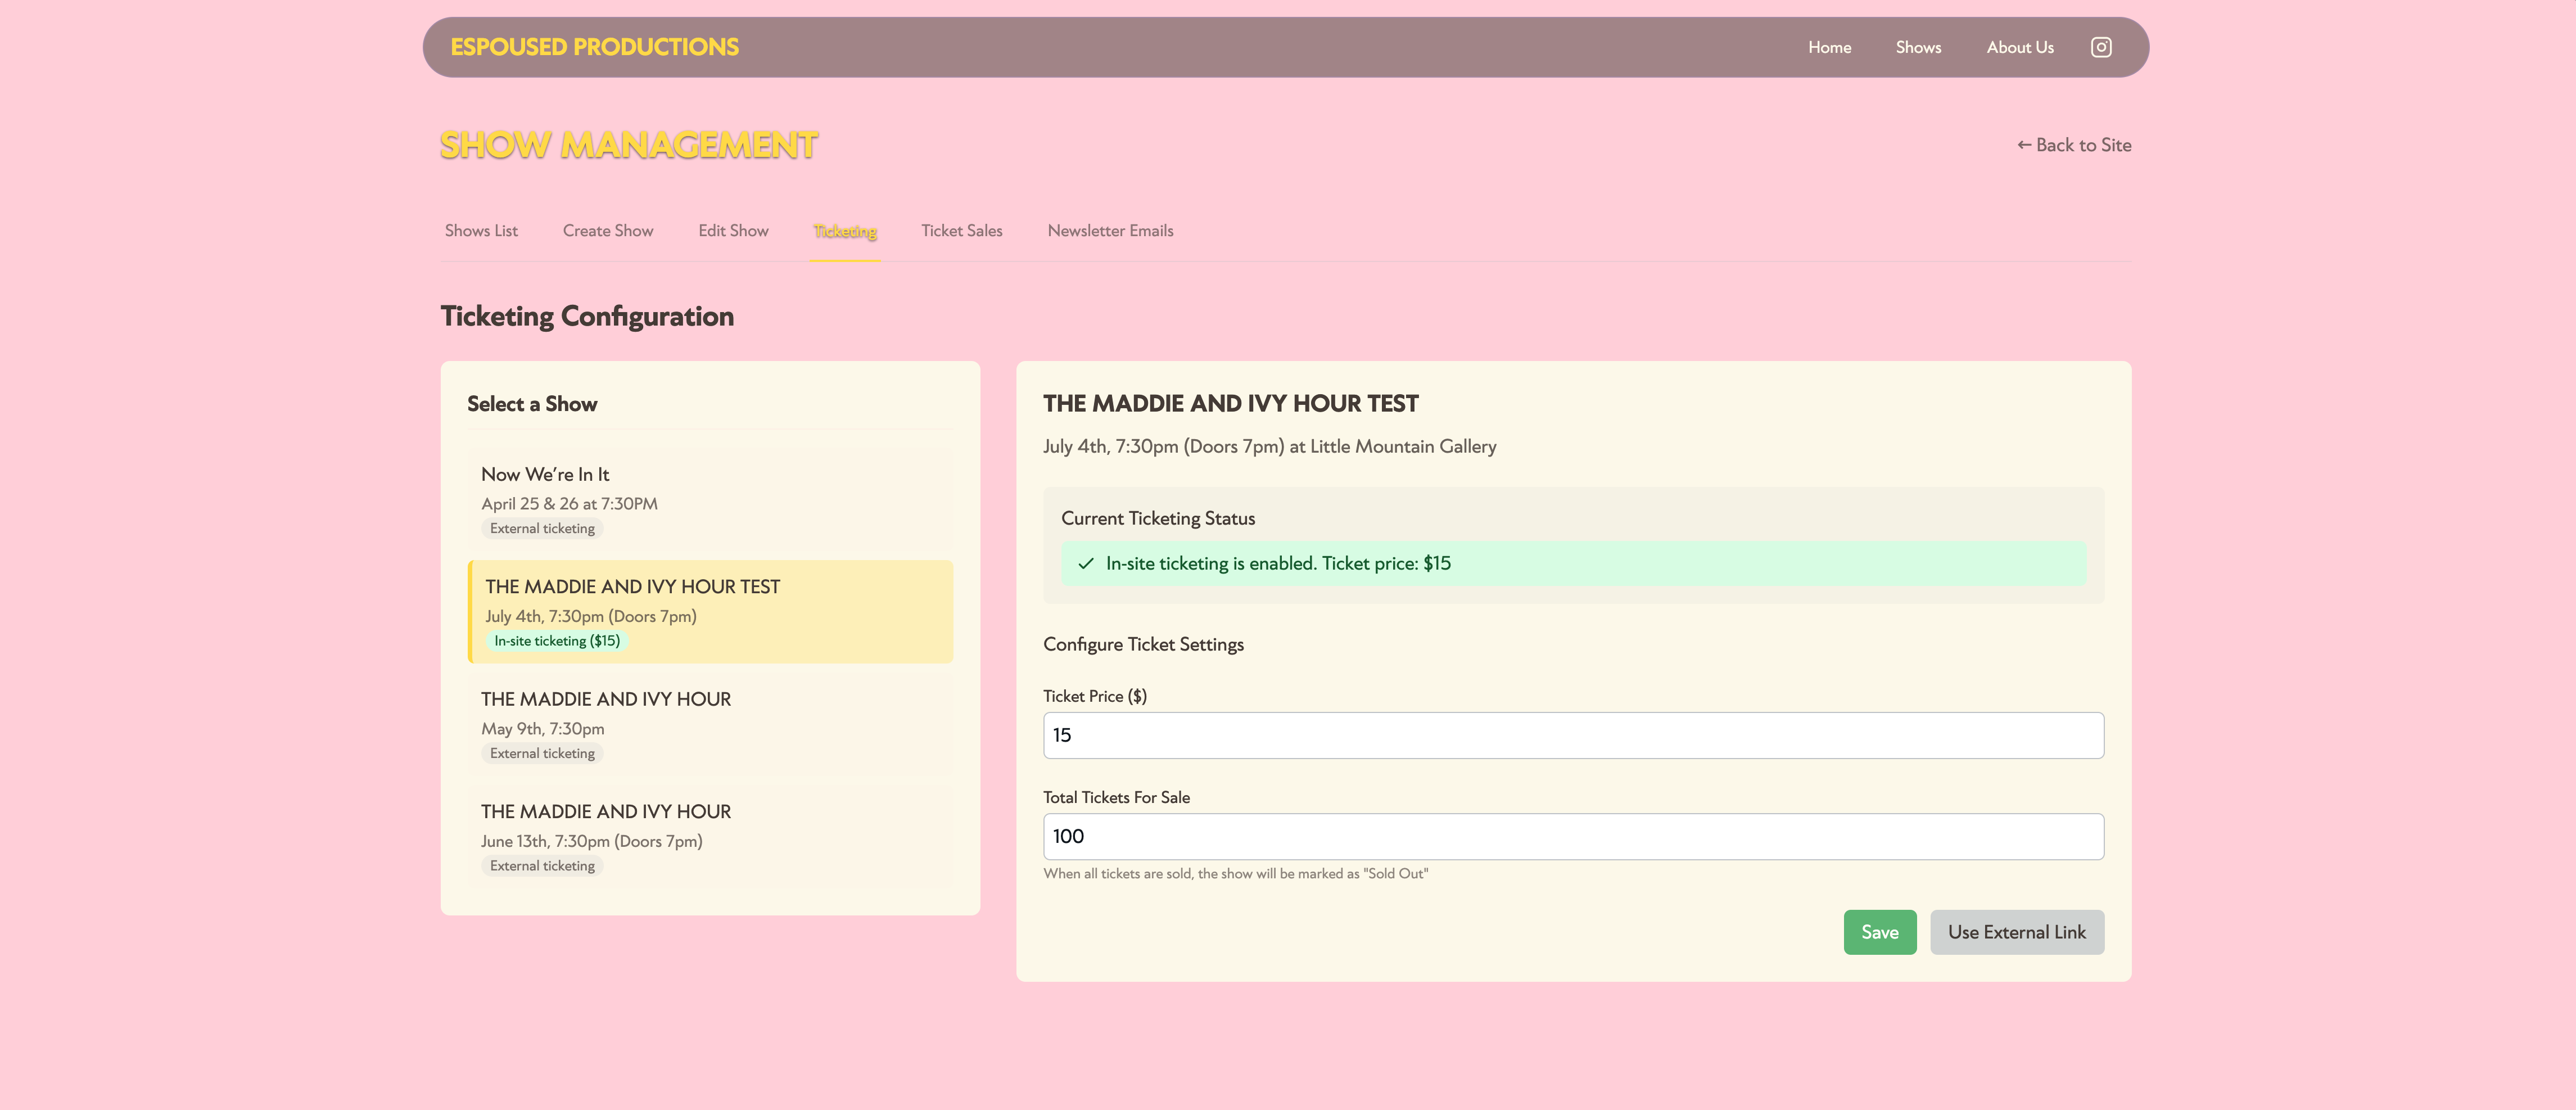This screenshot has height=1110, width=2576.
Task: Click the Save button
Action: click(x=1880, y=931)
